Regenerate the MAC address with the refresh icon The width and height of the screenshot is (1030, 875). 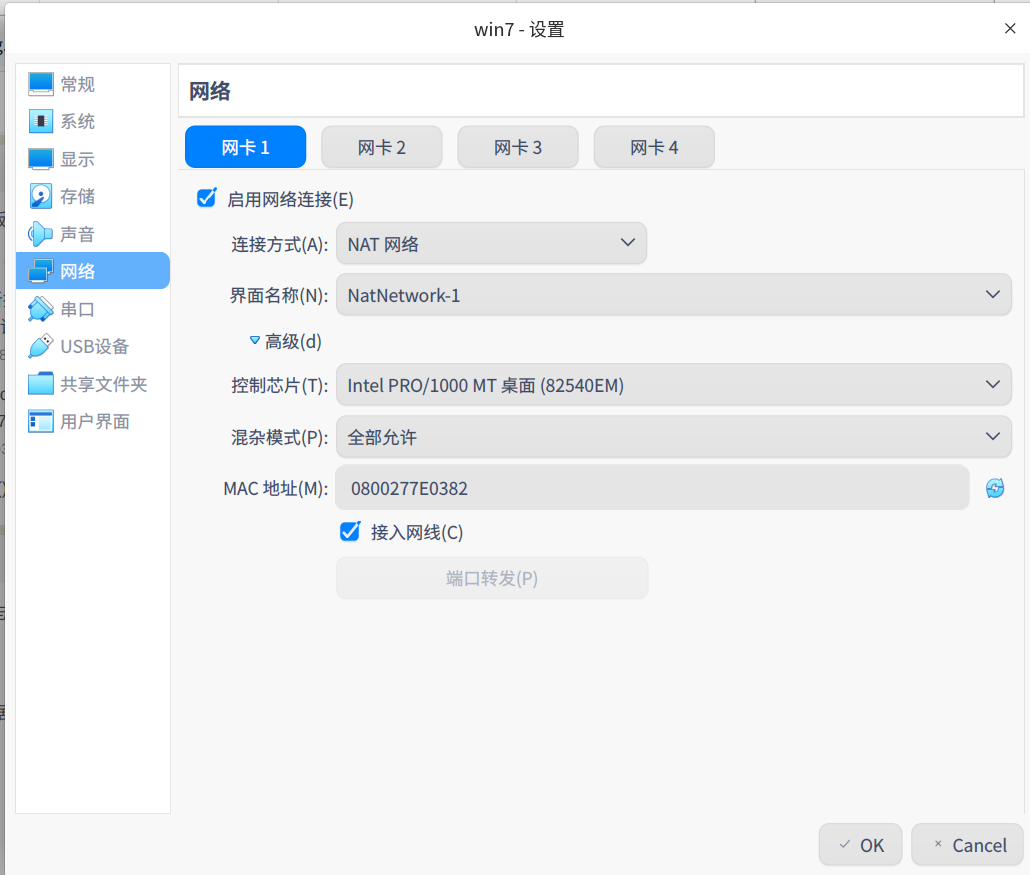pyautogui.click(x=995, y=488)
